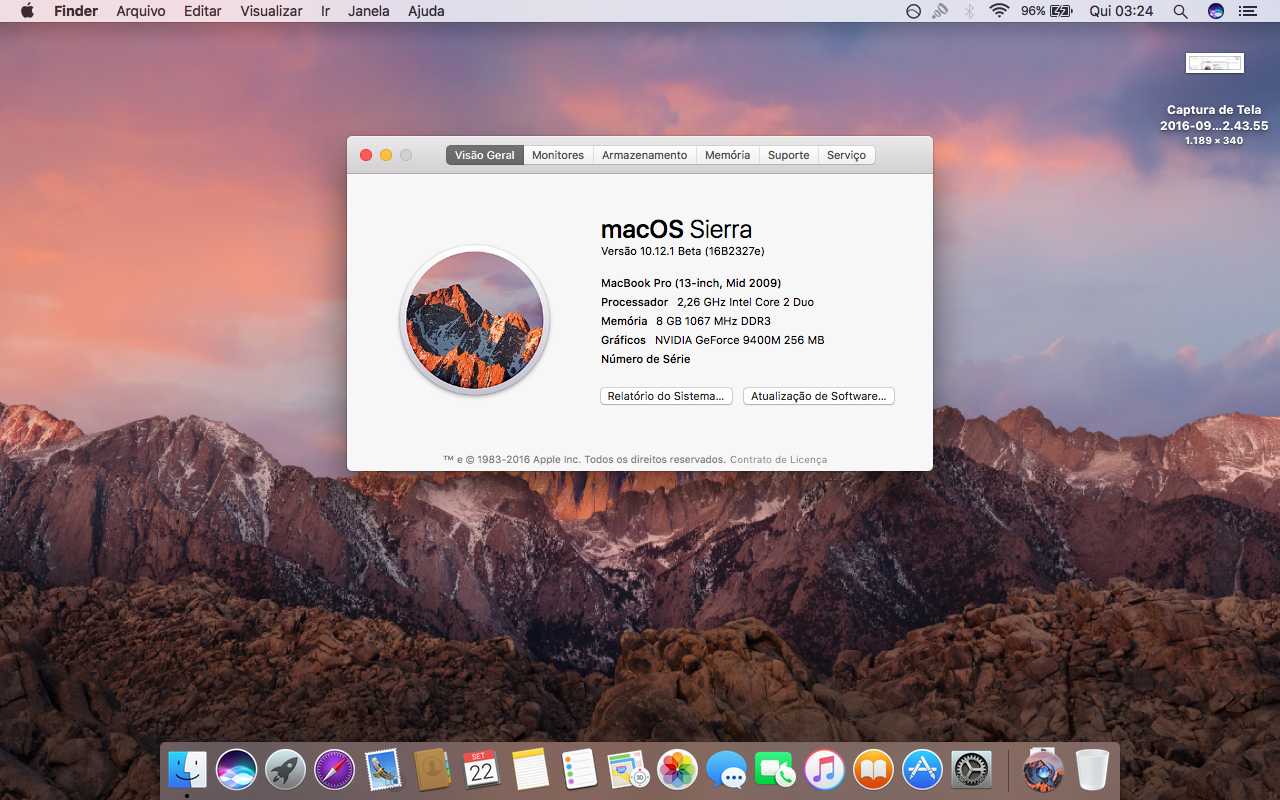Switch to the Monitores tab
Screen dimensions: 1280x800
(558, 155)
